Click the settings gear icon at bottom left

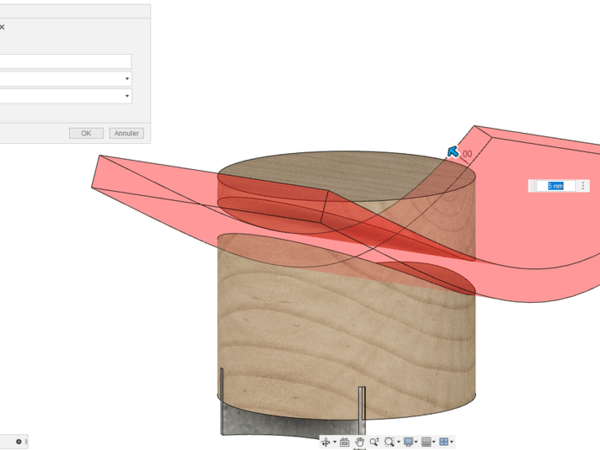coord(19,441)
